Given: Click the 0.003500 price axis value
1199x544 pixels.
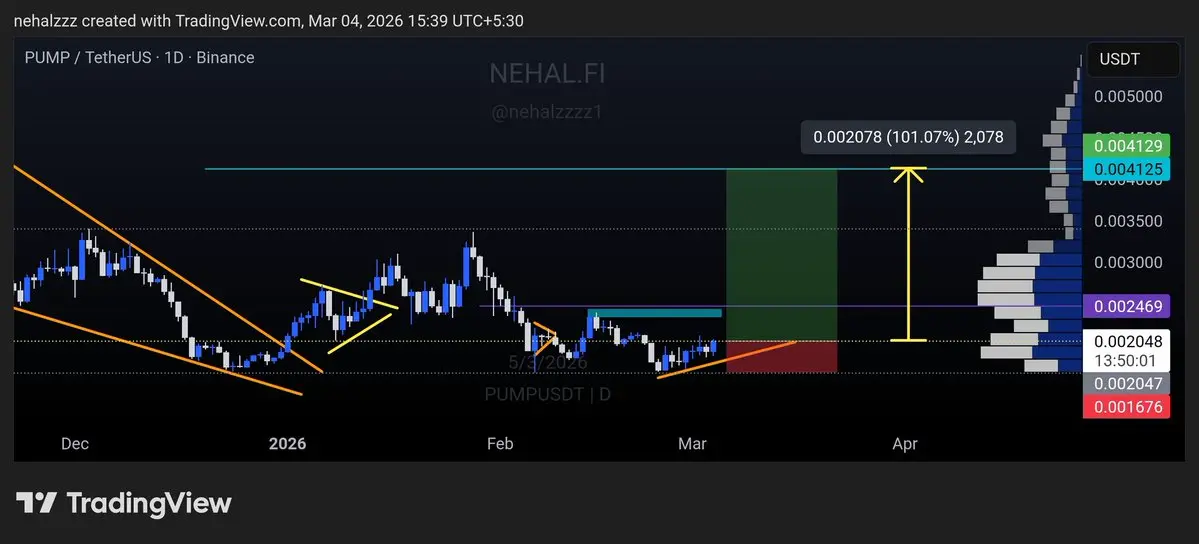Looking at the screenshot, I should [x=1128, y=221].
